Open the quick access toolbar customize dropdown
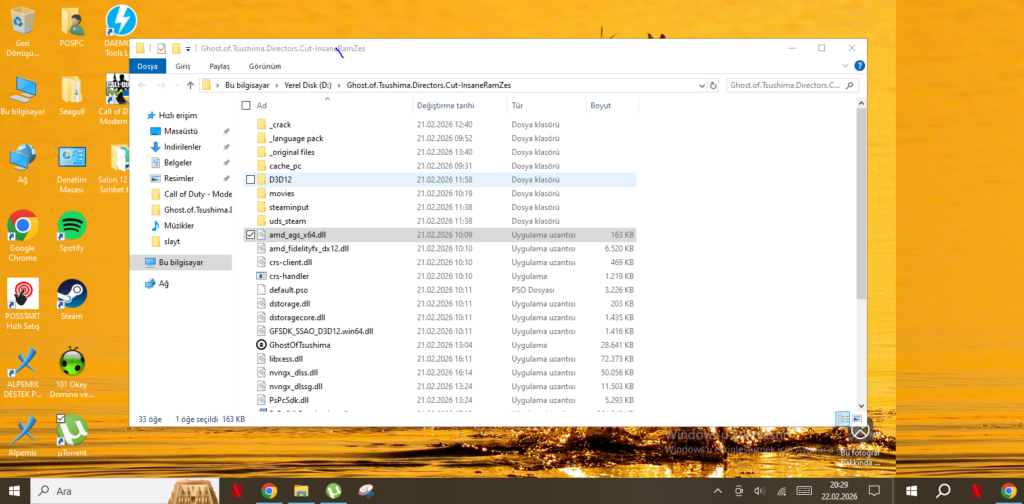The height and width of the screenshot is (504, 1024). 188,49
